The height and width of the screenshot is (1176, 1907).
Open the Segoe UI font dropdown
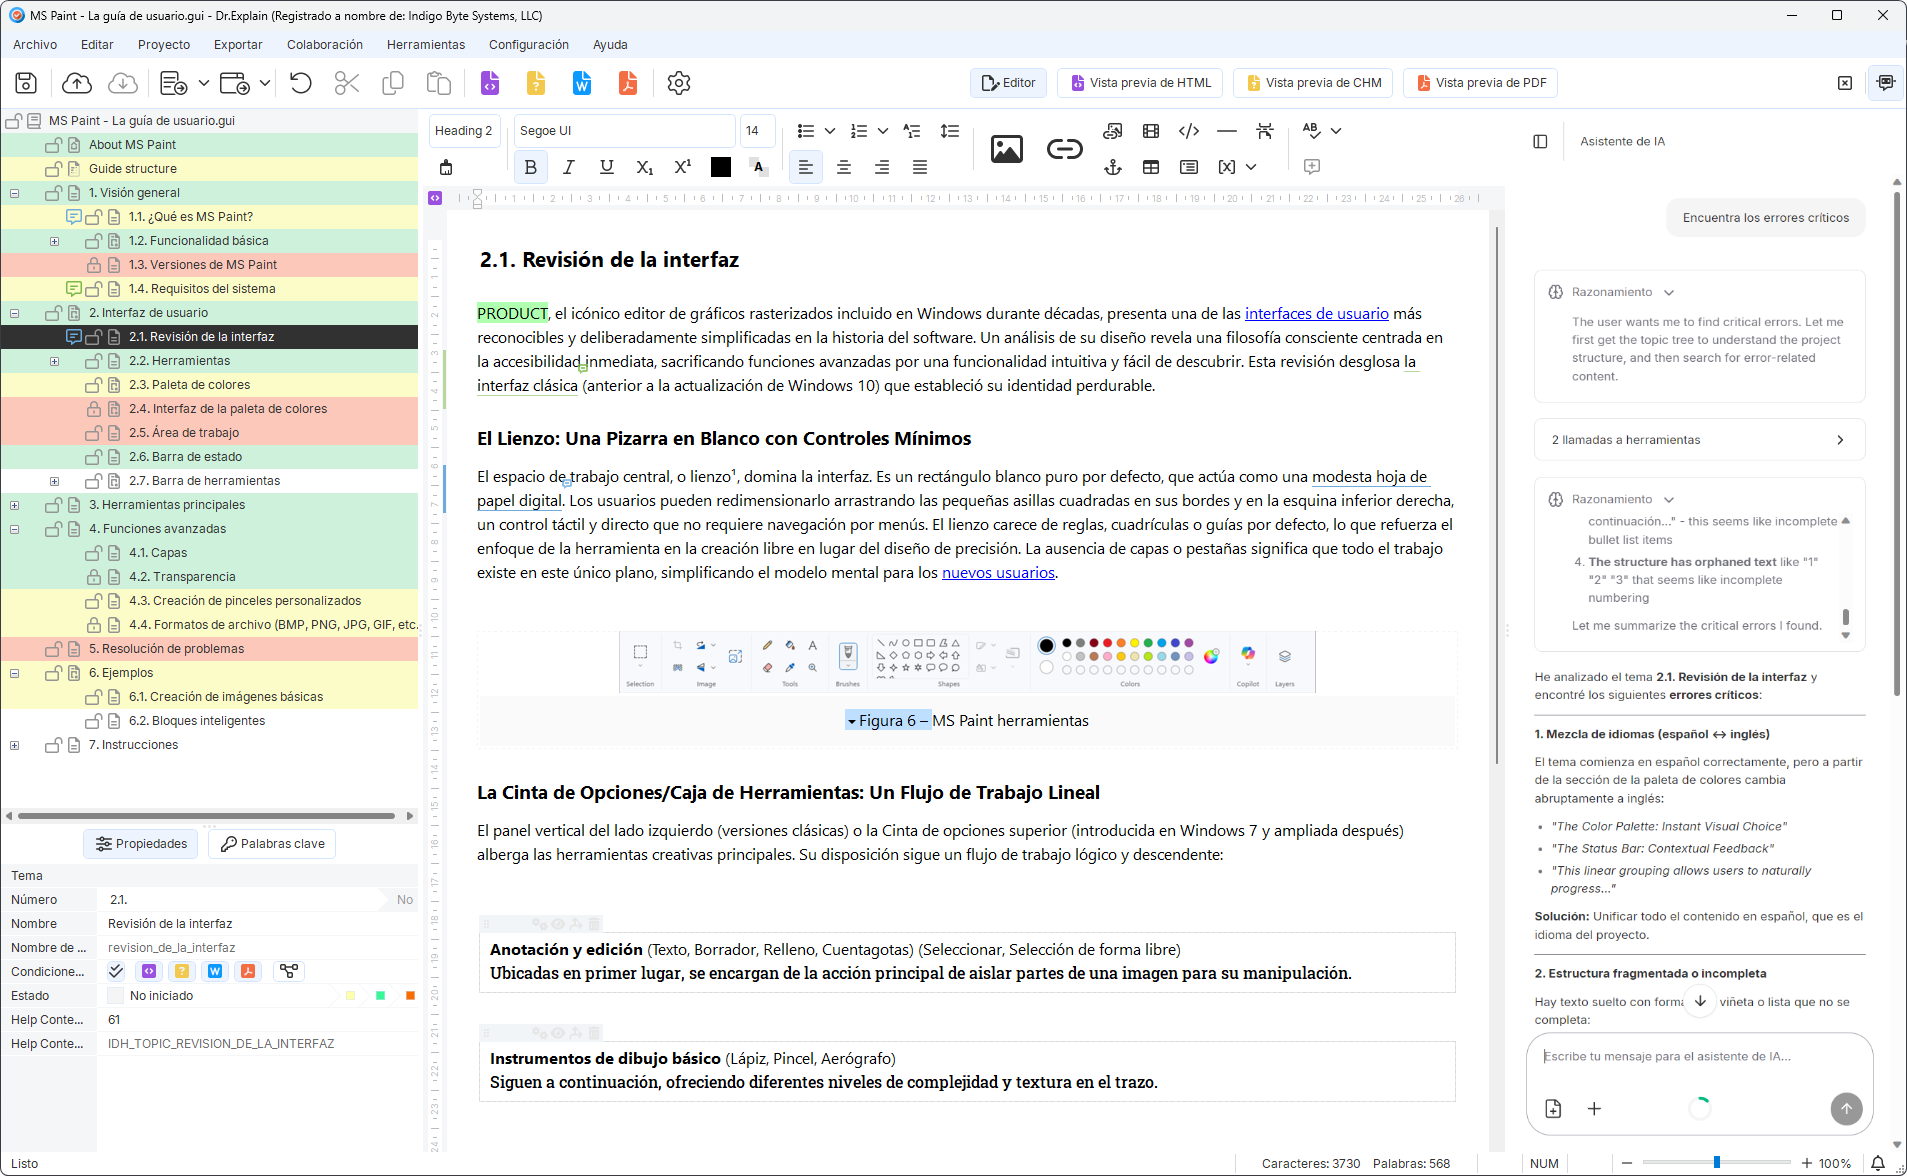click(x=624, y=131)
